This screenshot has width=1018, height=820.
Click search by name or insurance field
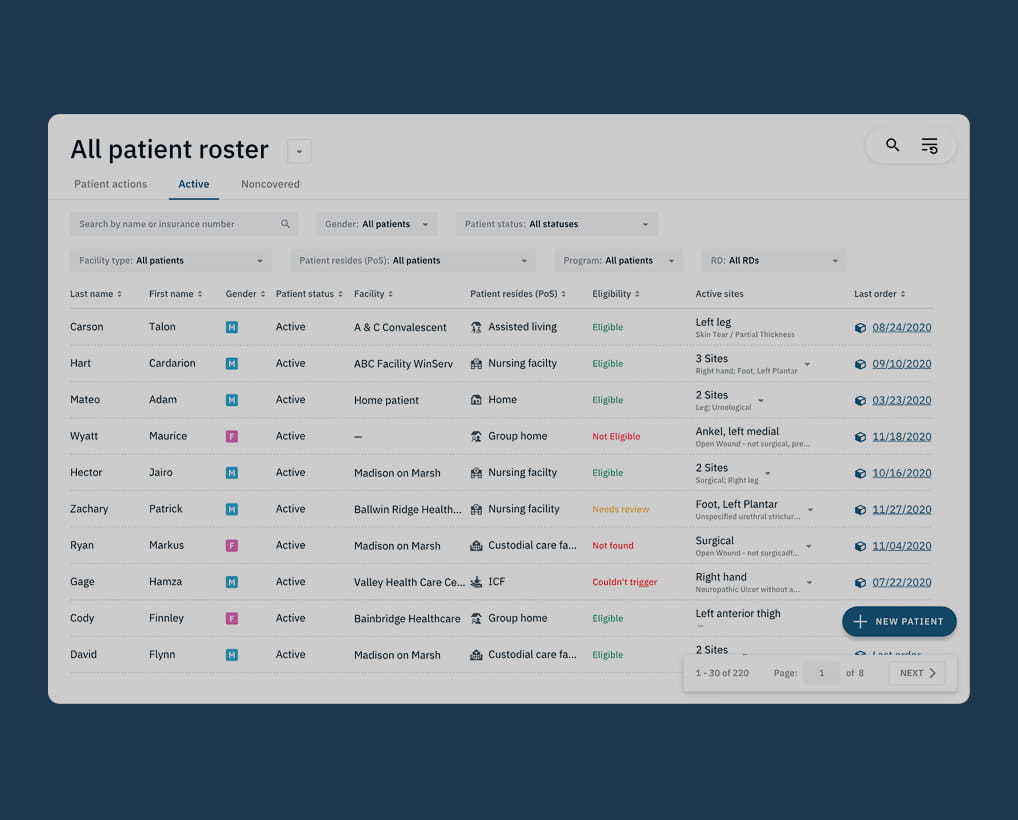pos(184,224)
